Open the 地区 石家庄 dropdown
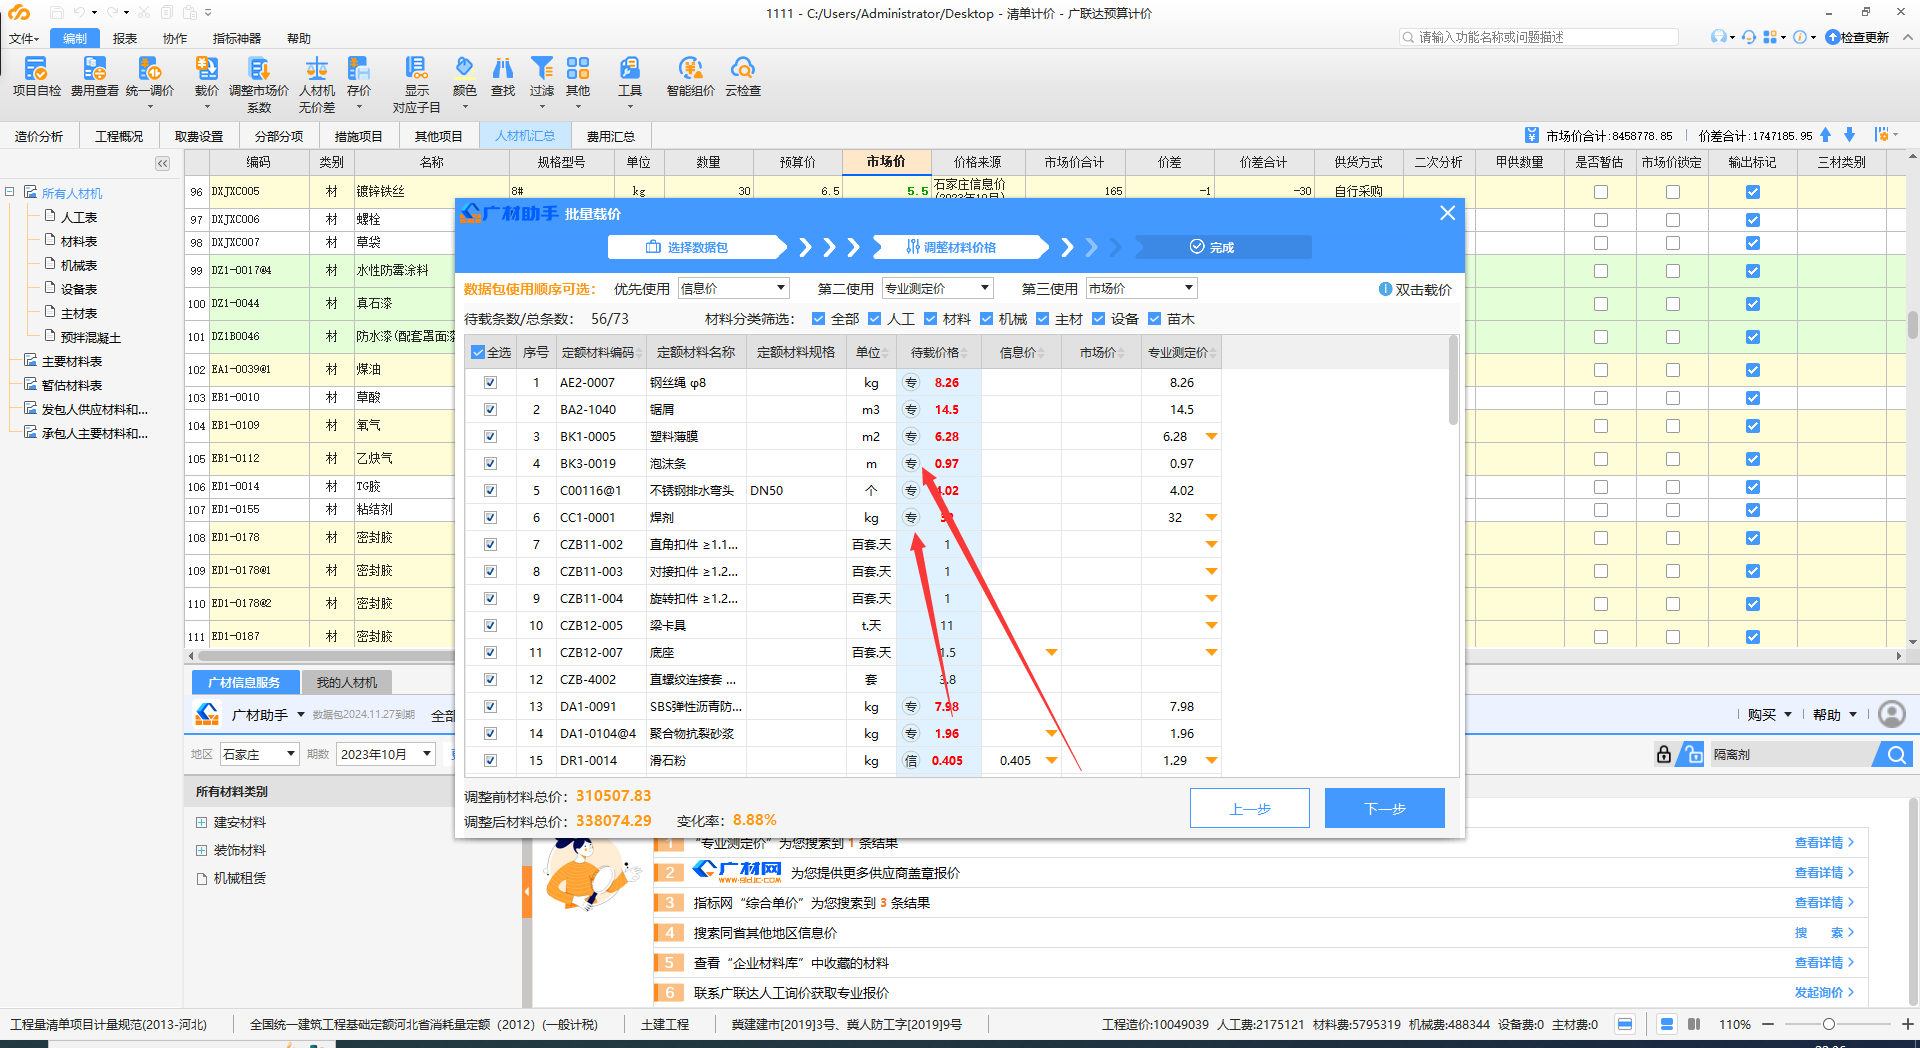The image size is (1920, 1048). pyautogui.click(x=259, y=754)
